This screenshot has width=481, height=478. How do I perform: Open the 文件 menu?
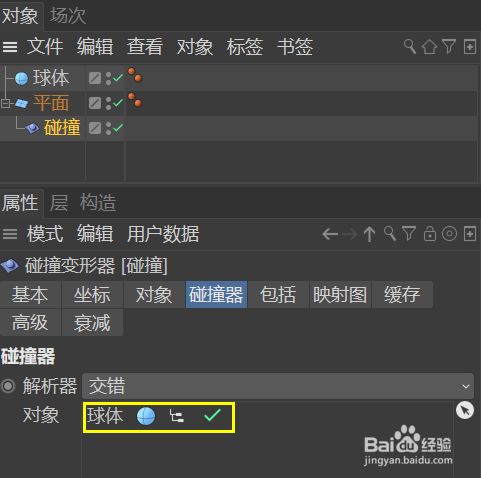(x=45, y=47)
